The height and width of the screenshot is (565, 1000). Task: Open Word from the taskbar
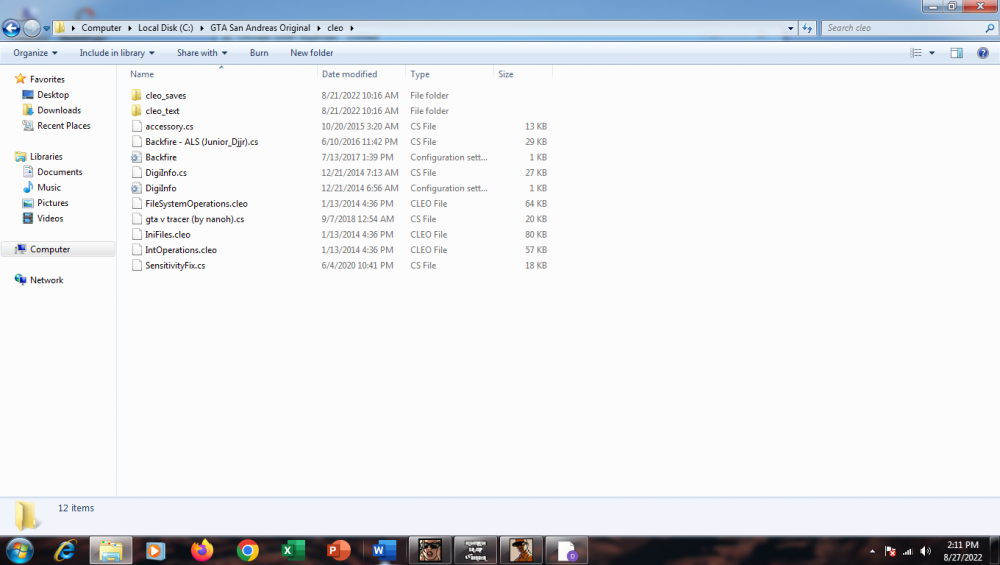[384, 550]
